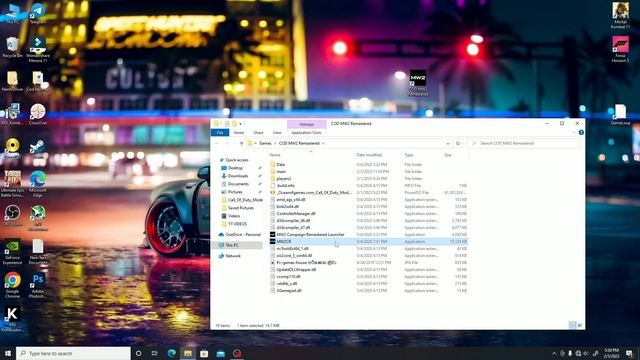This screenshot has width=640, height=360.
Task: Go up one folder level
Action: pos(241,143)
